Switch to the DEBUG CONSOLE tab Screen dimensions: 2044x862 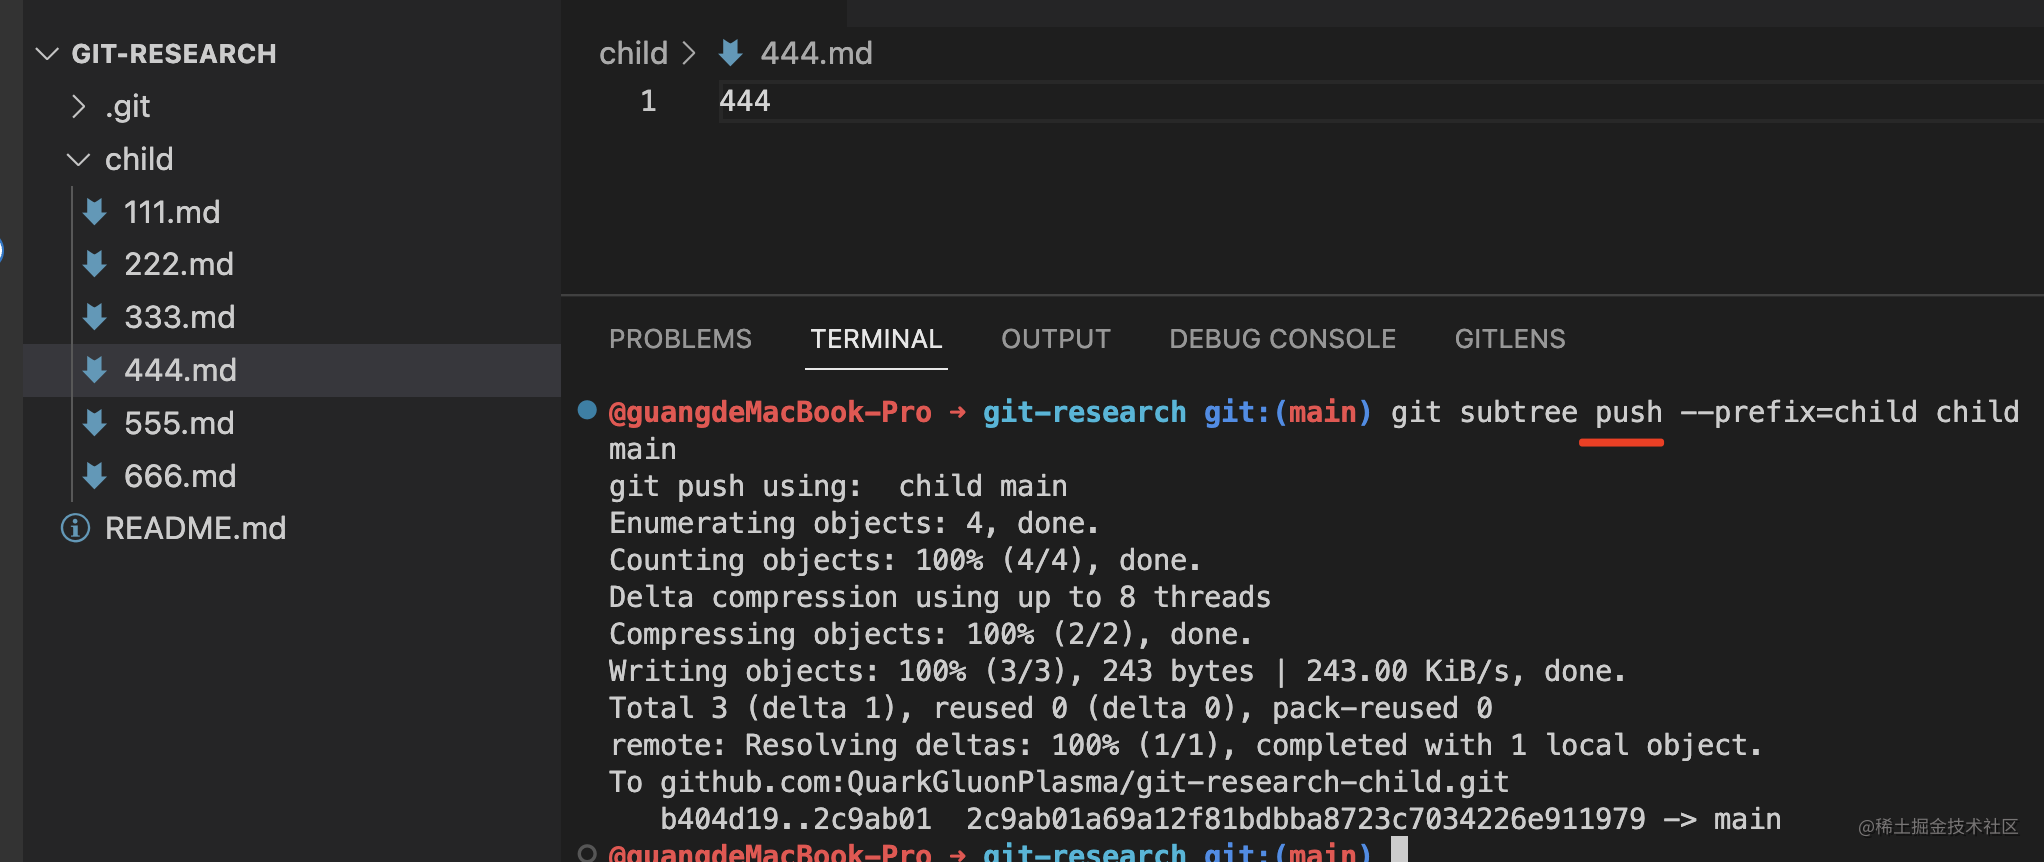[1282, 339]
